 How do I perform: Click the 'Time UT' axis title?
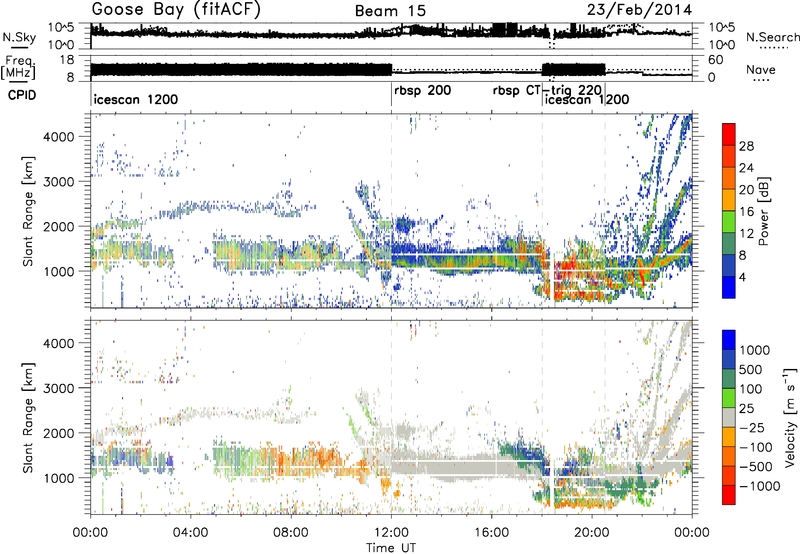click(x=391, y=548)
